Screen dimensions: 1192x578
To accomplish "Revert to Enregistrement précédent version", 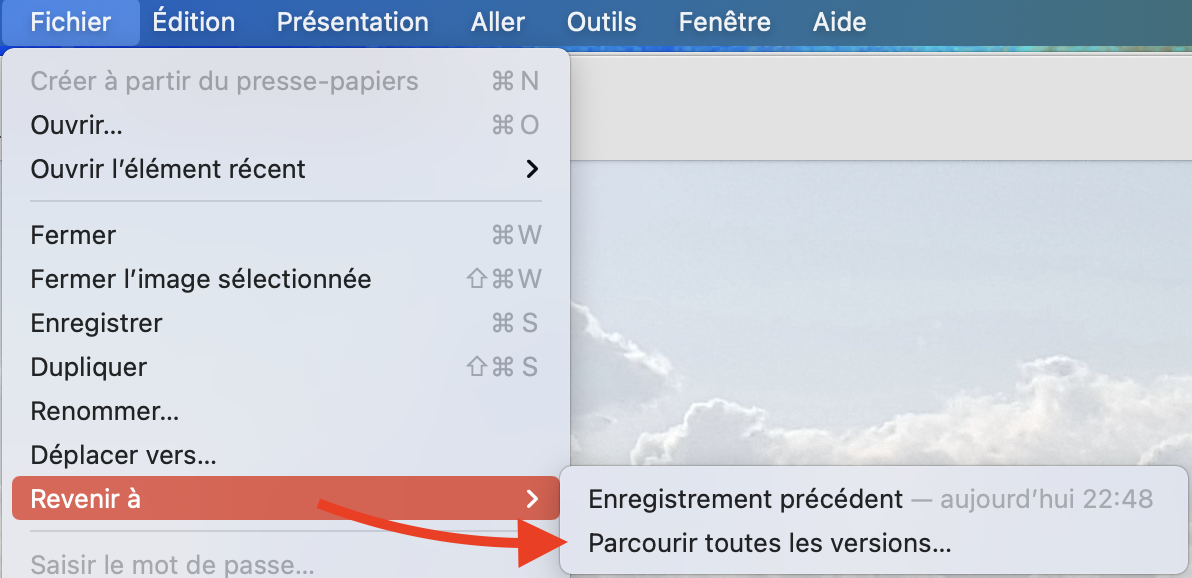I will 745,498.
